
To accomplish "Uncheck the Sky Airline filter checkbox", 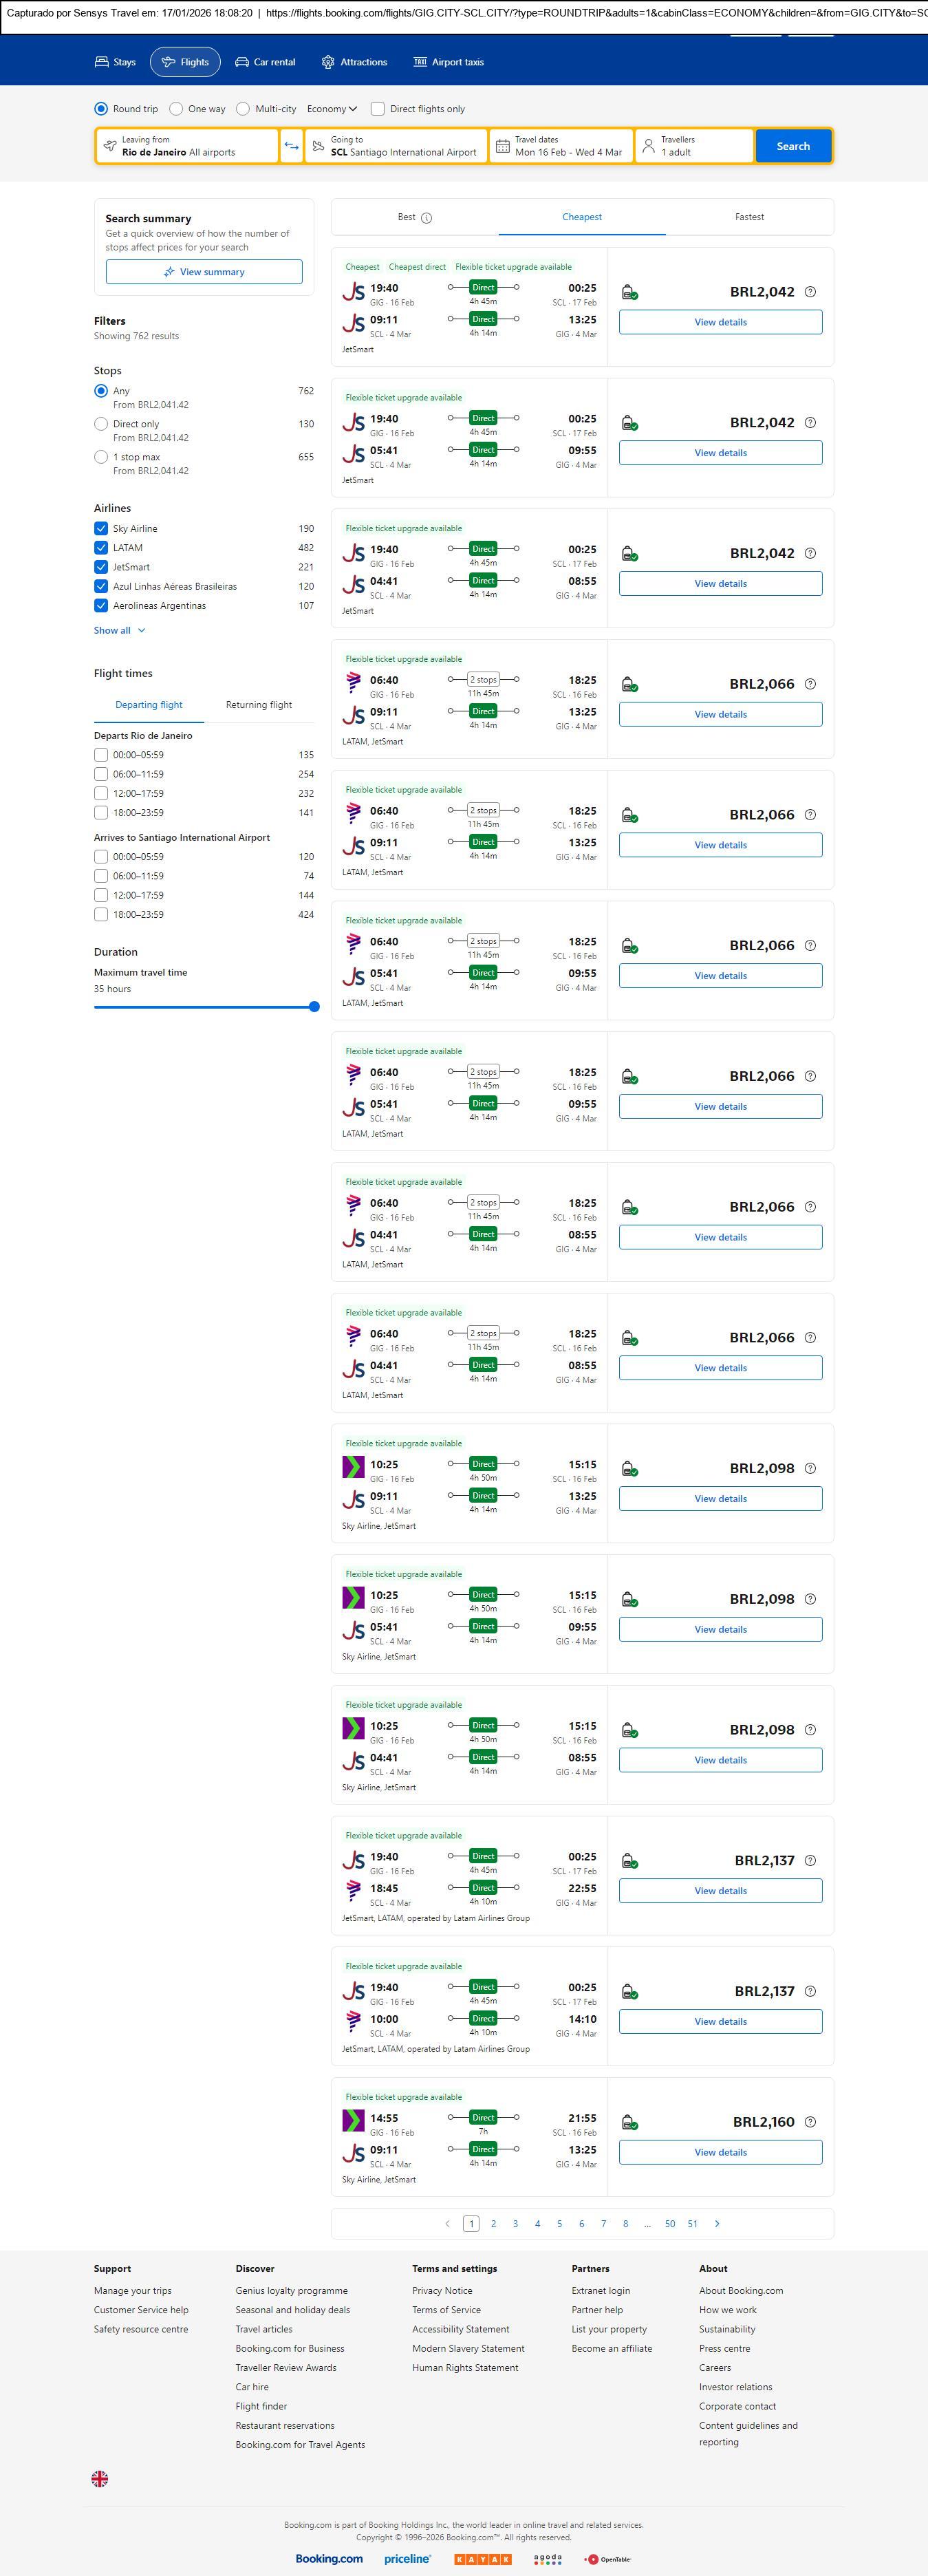I will pos(101,528).
